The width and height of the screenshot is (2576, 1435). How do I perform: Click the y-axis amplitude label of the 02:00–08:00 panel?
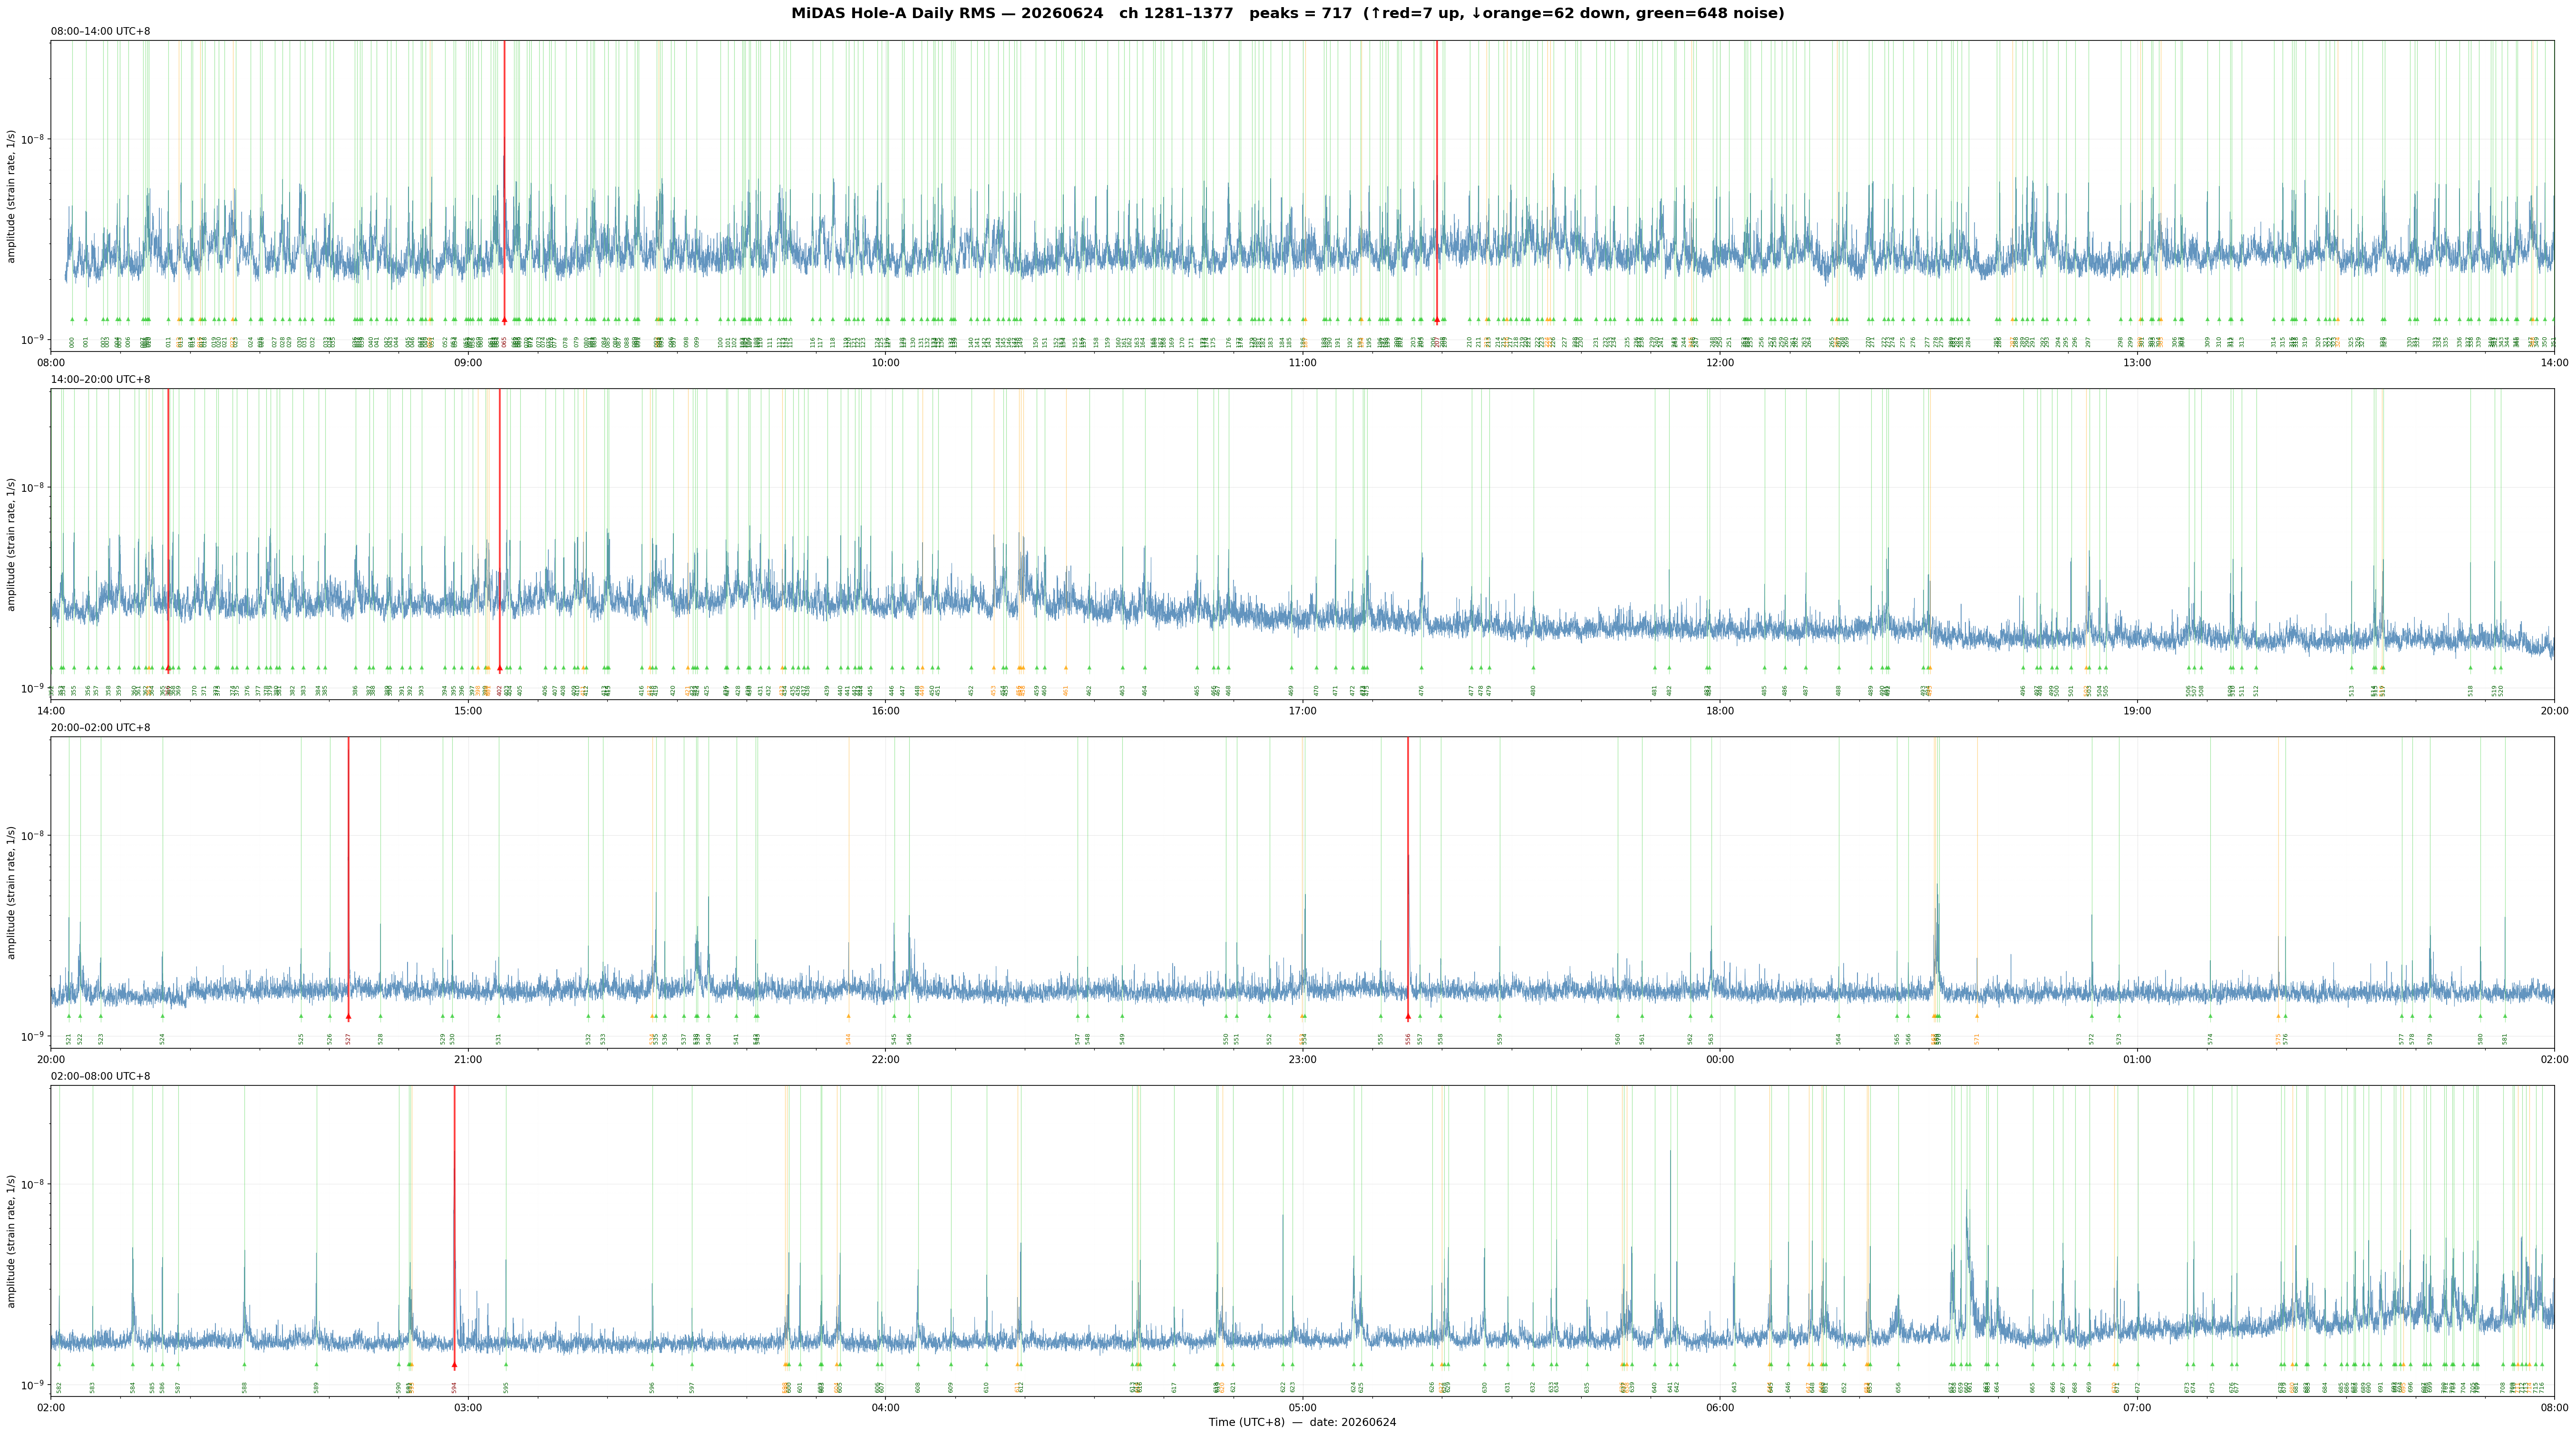click(12, 1240)
